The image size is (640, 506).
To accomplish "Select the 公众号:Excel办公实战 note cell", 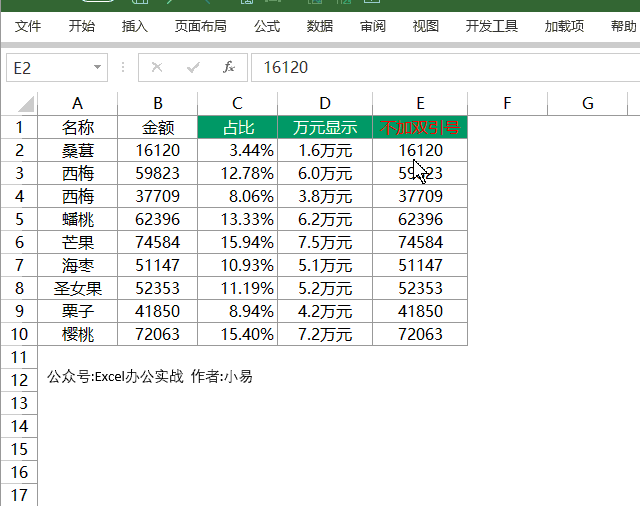I will pos(116,376).
